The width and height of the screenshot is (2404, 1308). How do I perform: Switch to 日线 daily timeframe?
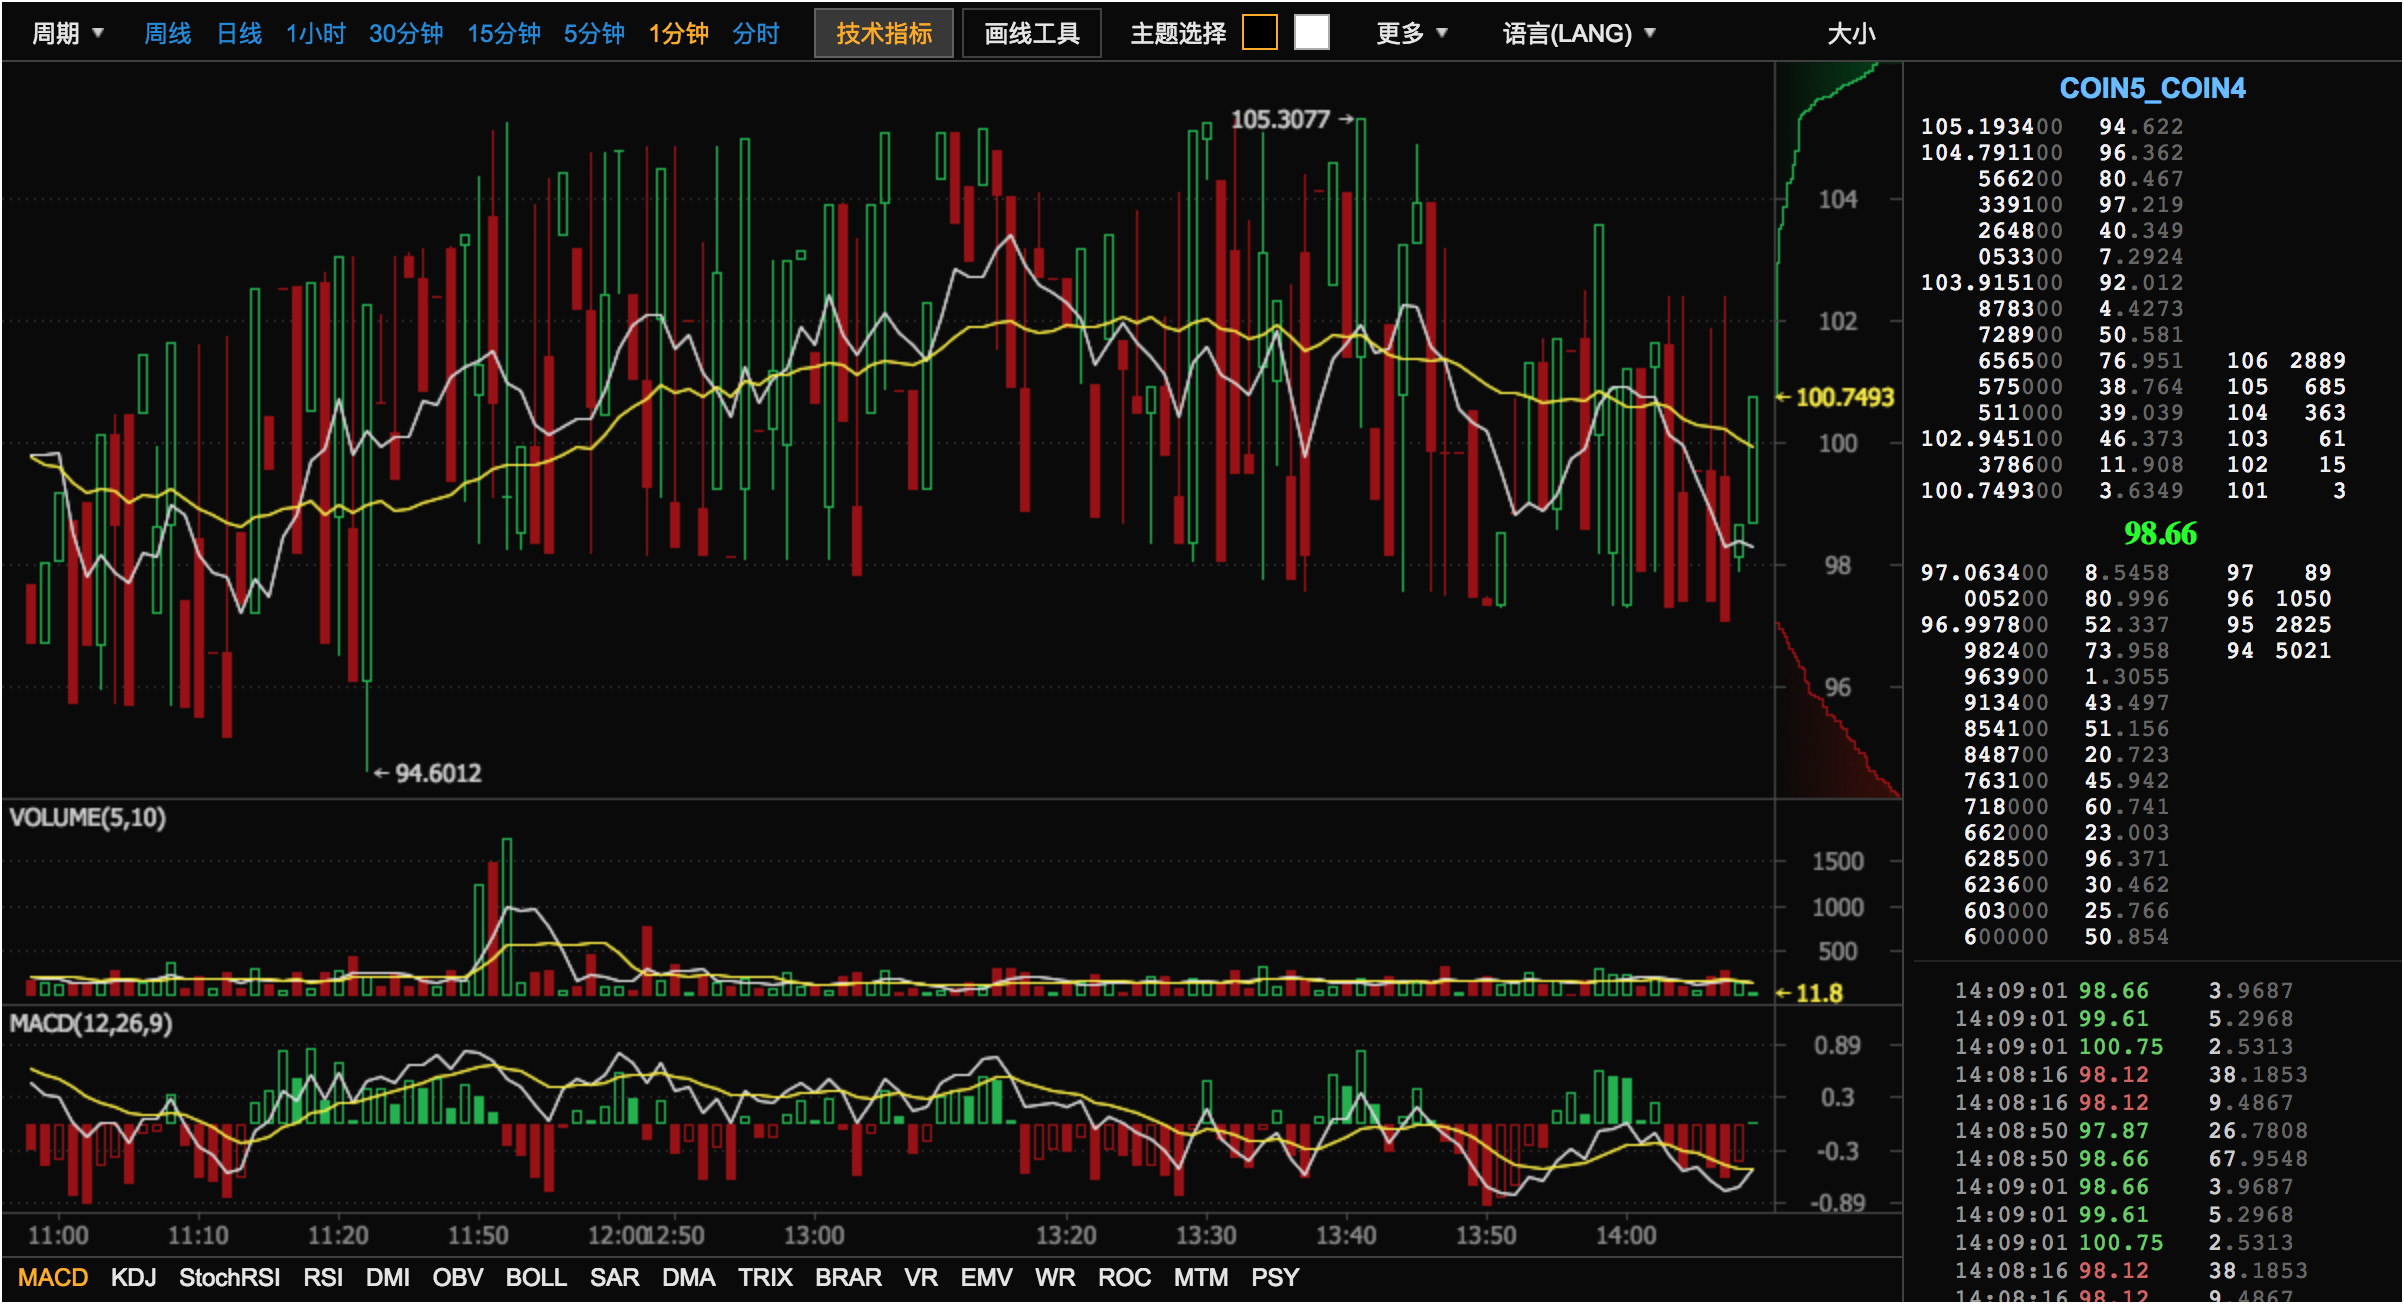coord(239,33)
